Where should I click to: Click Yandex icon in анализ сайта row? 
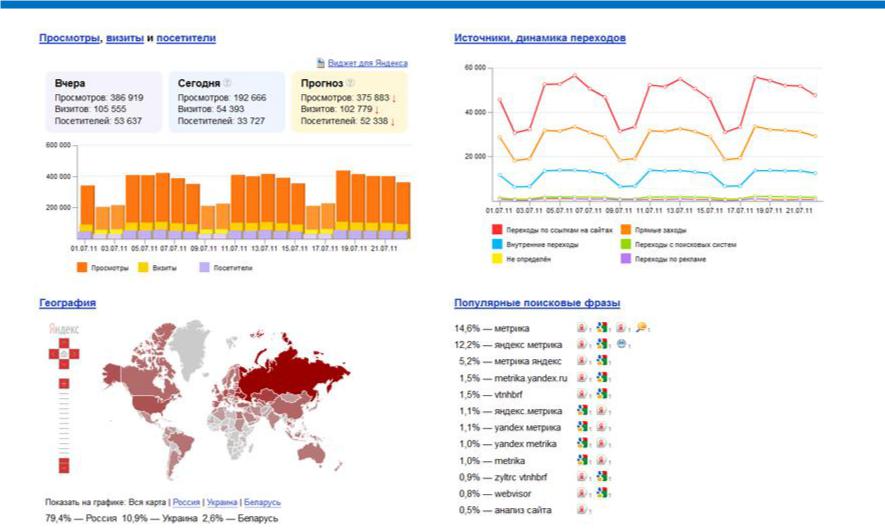(582, 510)
